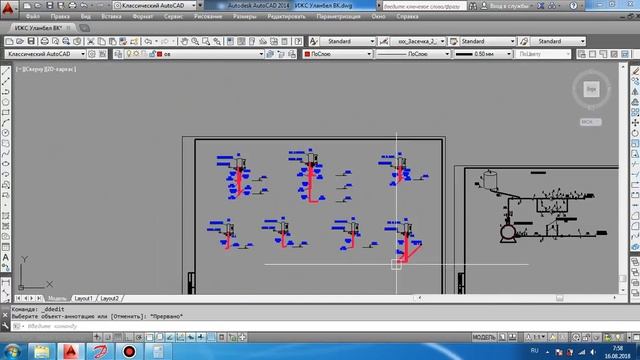The height and width of the screenshot is (360, 640).
Task: Switch to the Layout1 tab
Action: click(x=83, y=299)
